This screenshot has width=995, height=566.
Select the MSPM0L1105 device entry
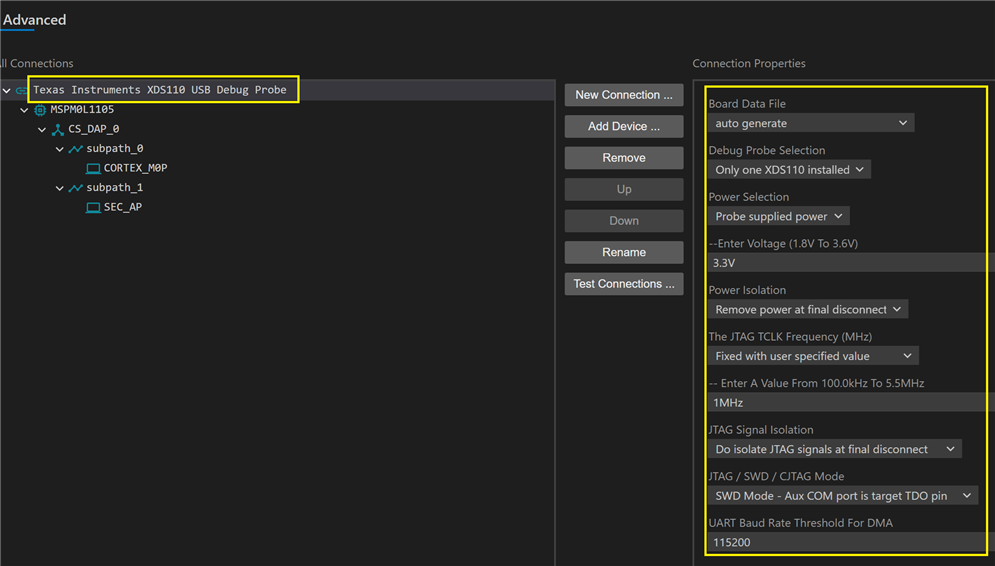82,109
